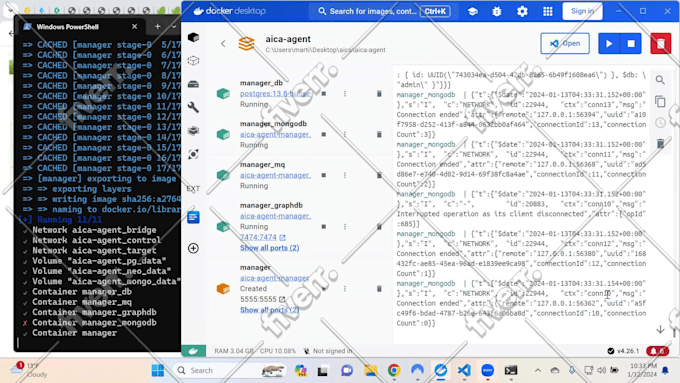Open the Images view in Docker sidebar

pos(193,61)
